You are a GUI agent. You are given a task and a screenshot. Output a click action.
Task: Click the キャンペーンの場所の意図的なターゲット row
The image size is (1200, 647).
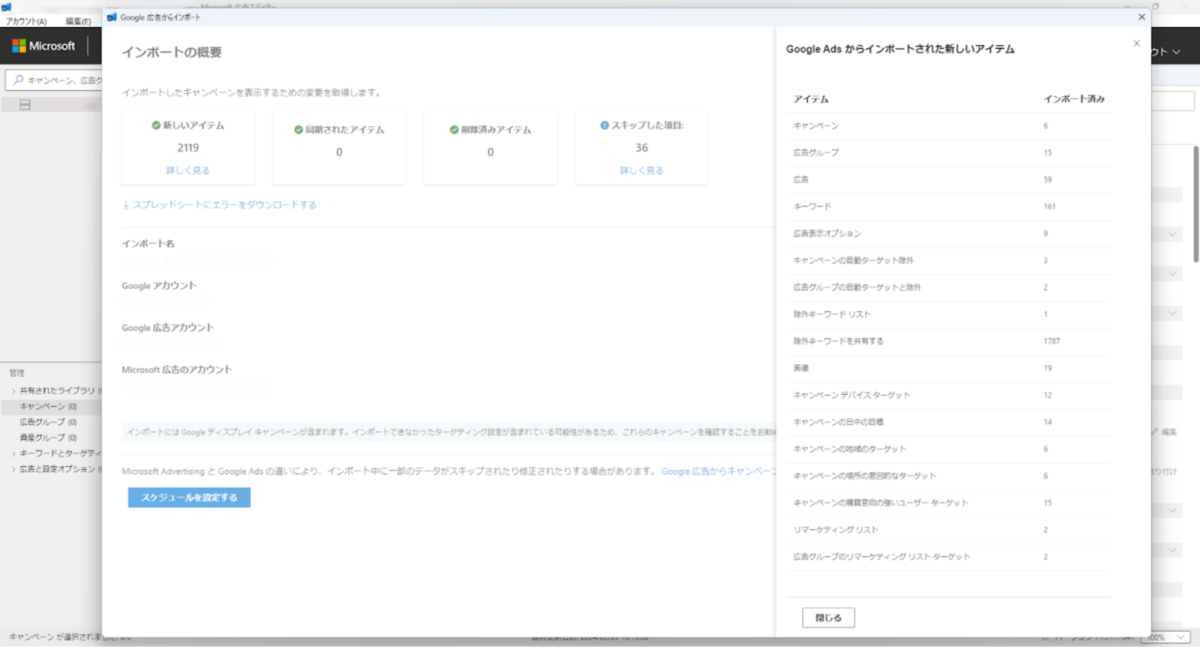coord(950,476)
